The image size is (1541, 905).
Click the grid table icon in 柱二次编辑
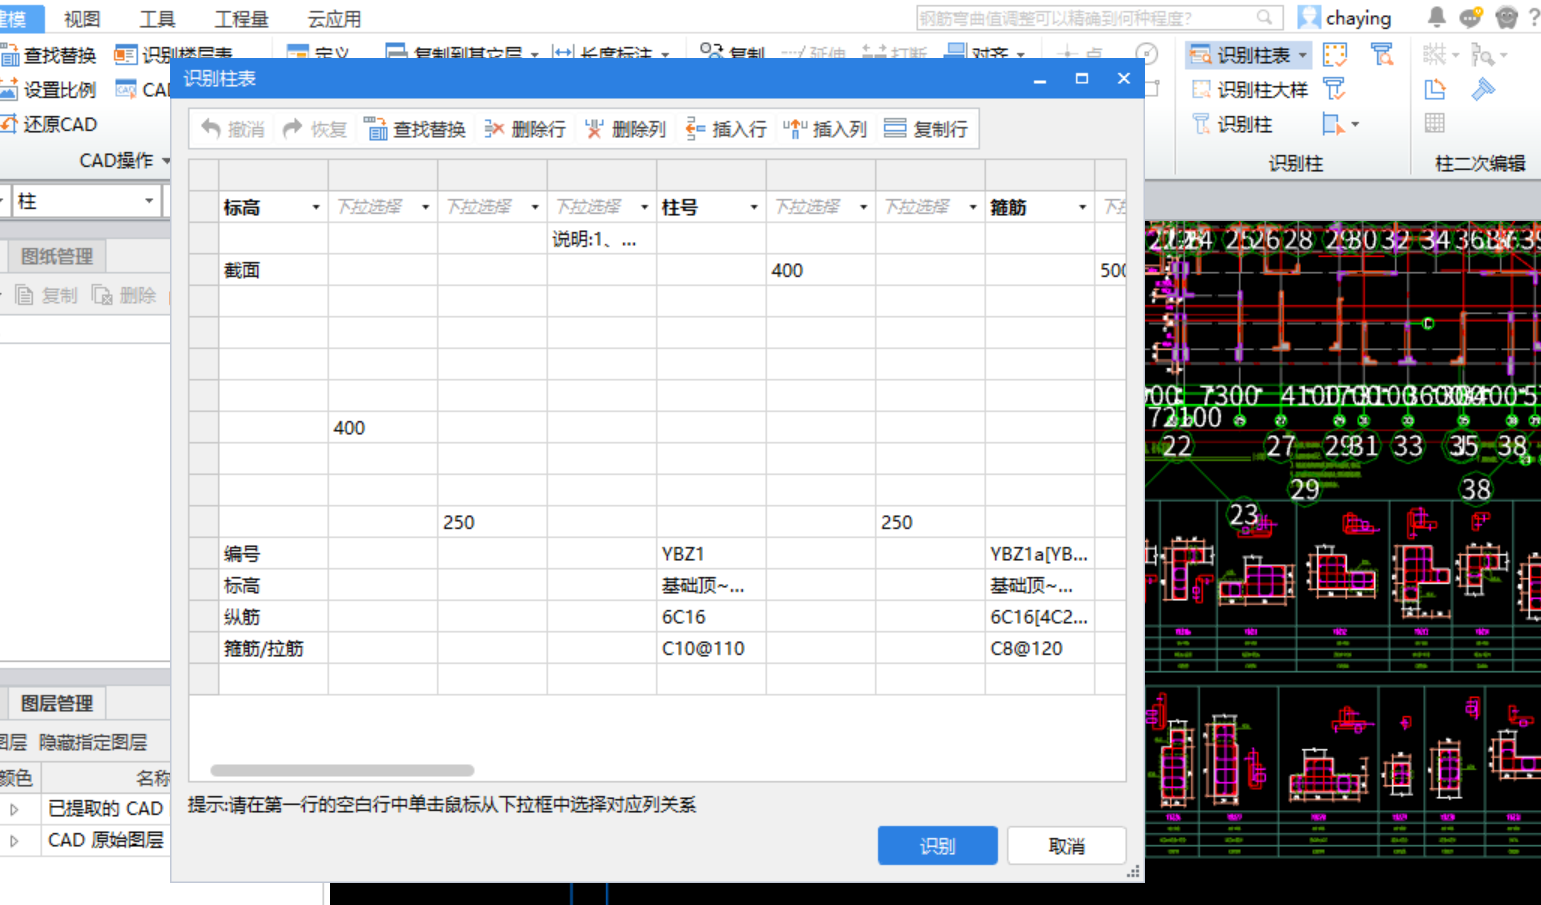tap(1435, 123)
